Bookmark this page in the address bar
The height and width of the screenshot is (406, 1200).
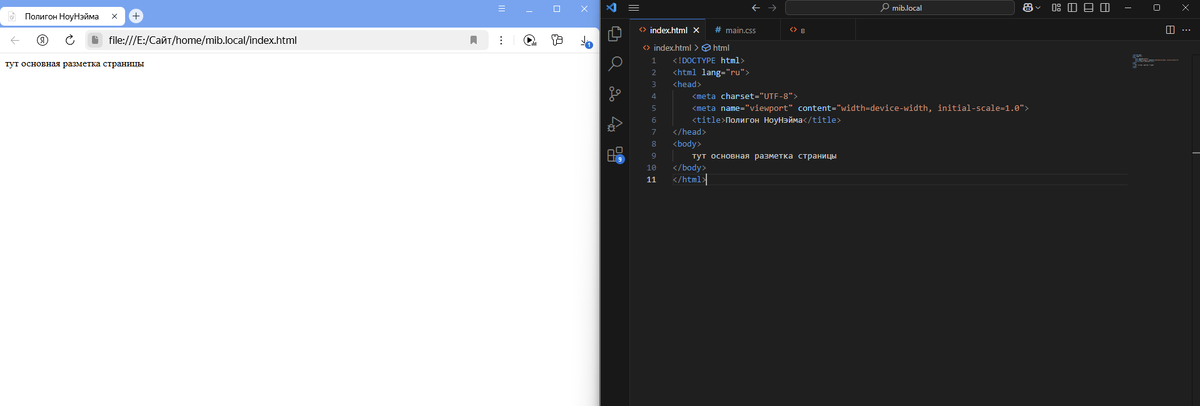473,40
